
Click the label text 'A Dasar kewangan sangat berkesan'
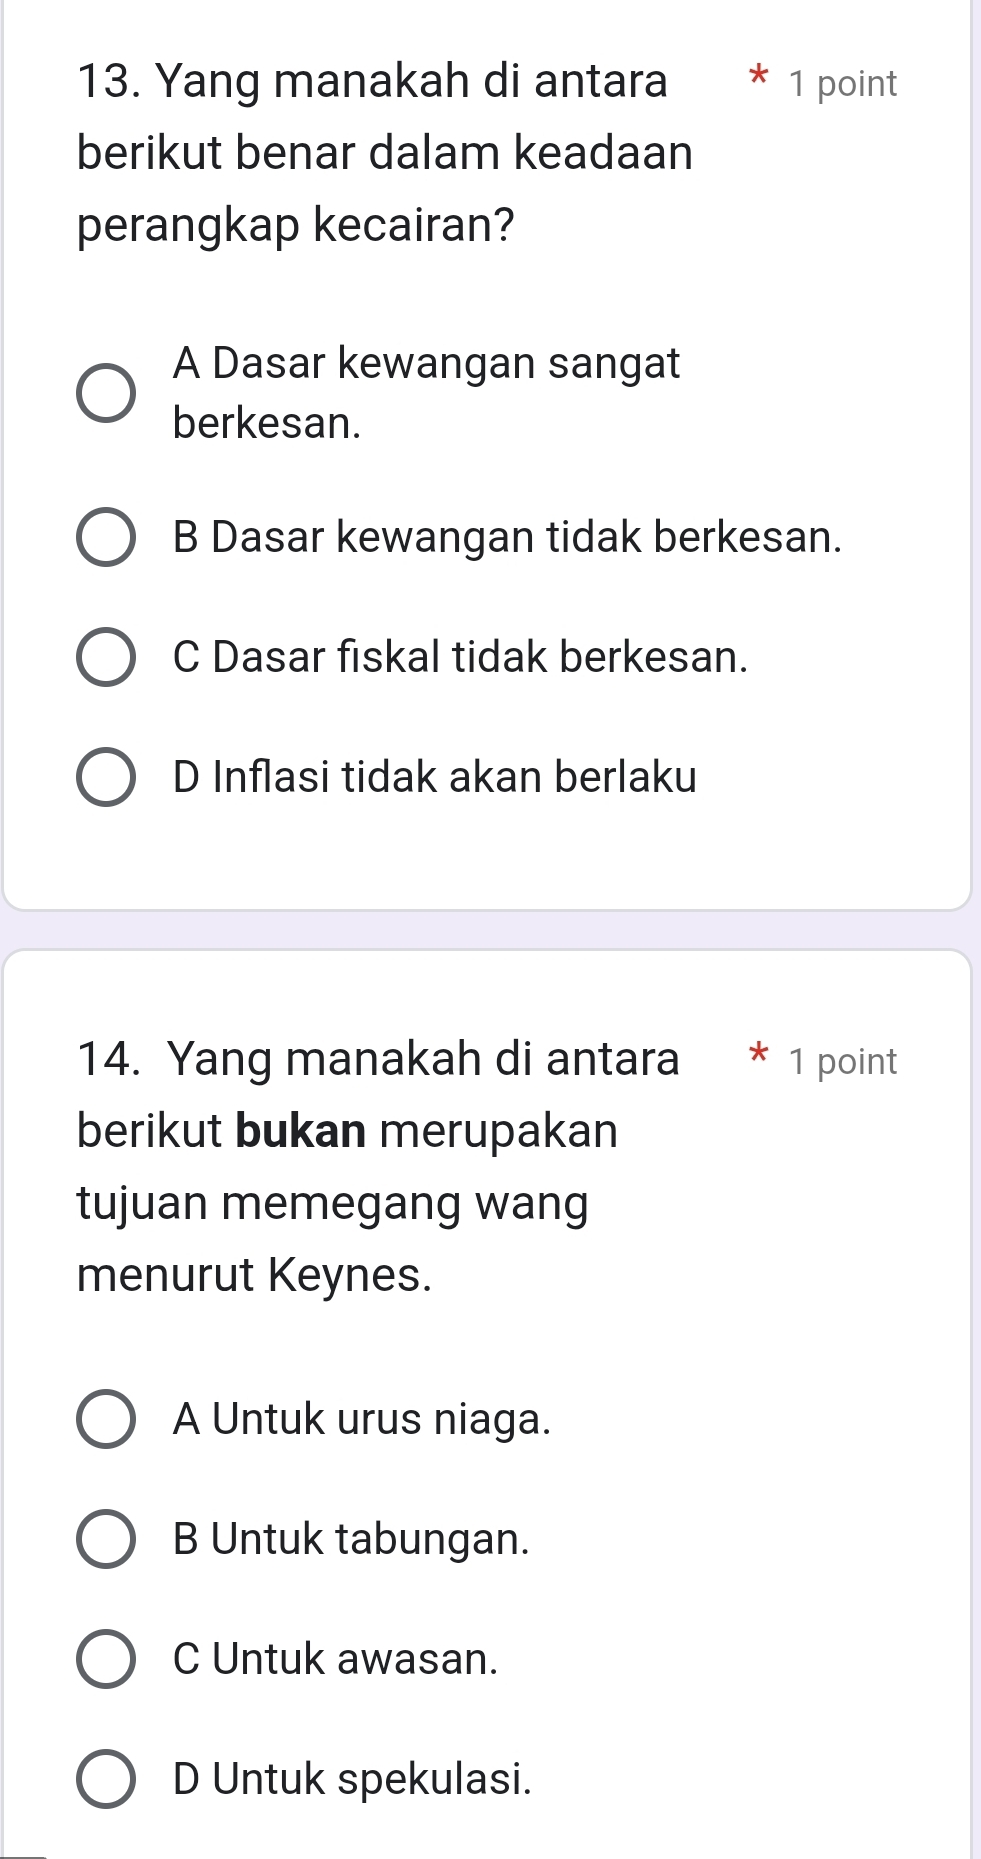(426, 392)
